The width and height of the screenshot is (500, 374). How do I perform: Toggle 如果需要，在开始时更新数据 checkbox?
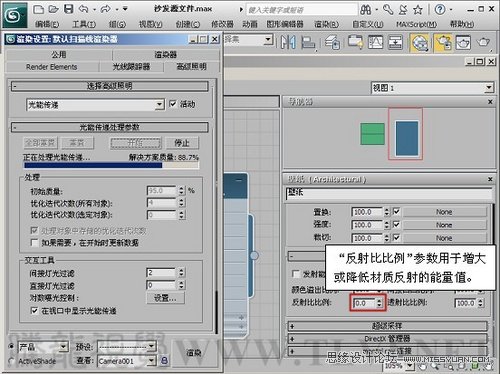tap(34, 243)
